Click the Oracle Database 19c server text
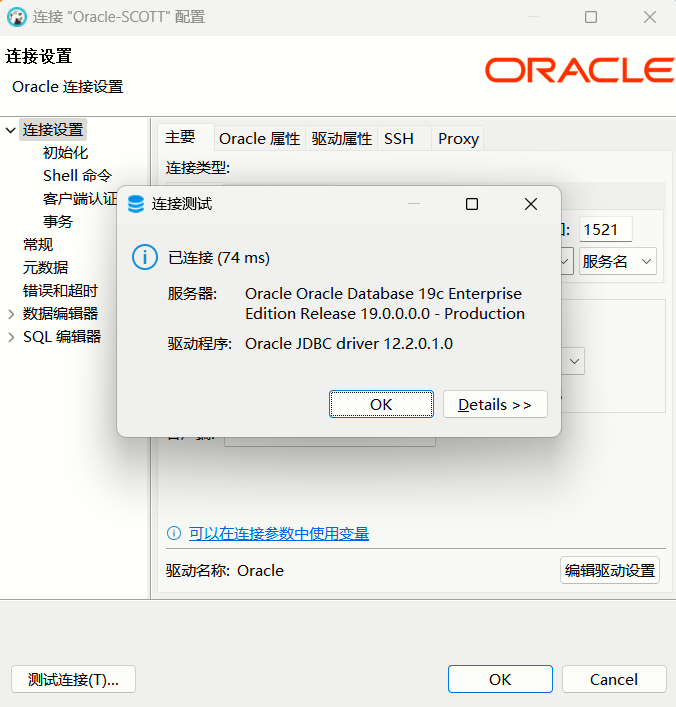 point(385,303)
